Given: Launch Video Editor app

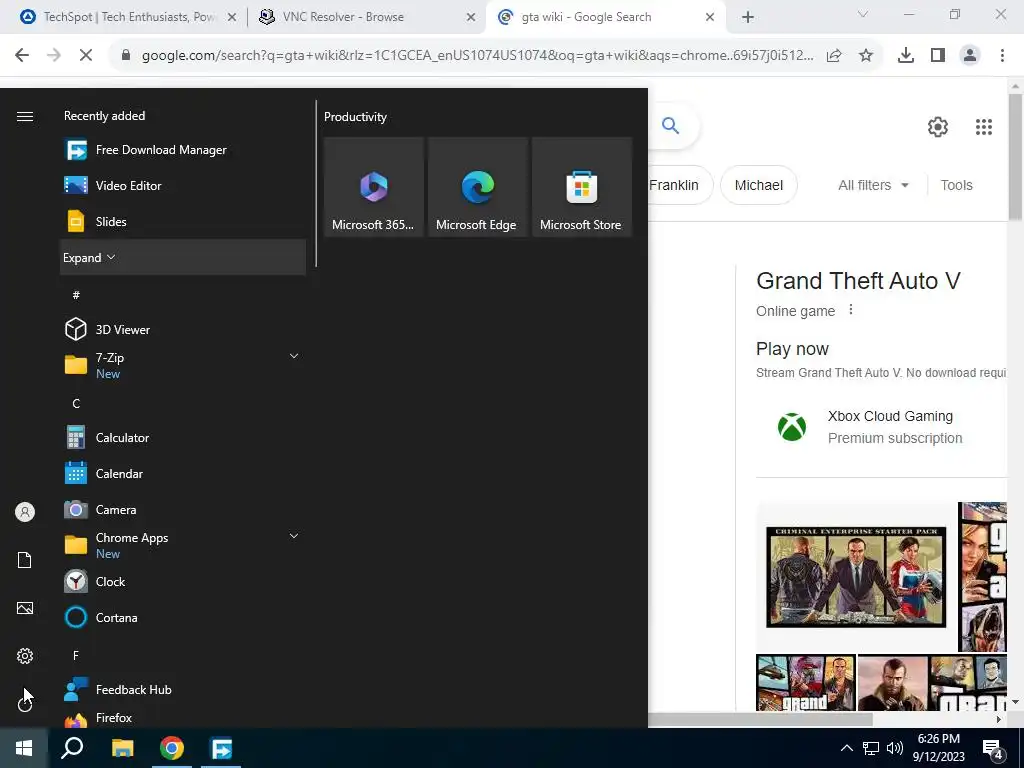Looking at the screenshot, I should click(x=183, y=186).
